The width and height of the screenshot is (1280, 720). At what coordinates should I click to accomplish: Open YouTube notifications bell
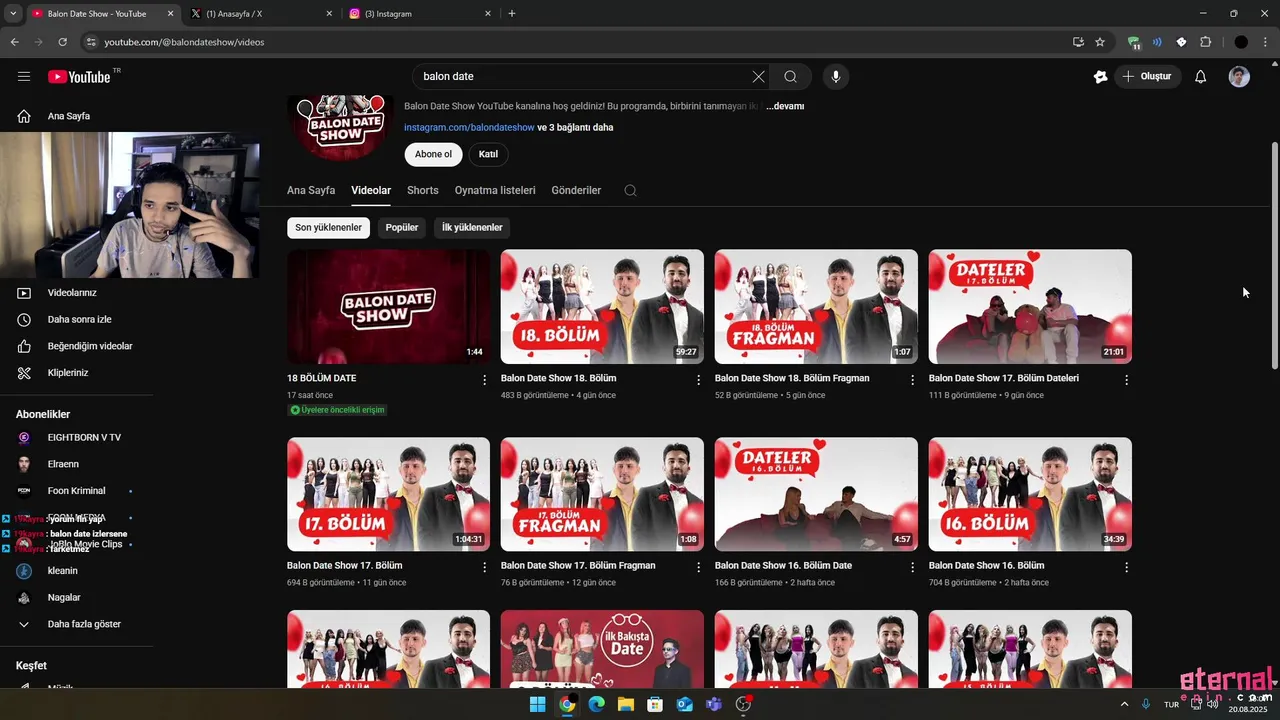pos(1201,76)
